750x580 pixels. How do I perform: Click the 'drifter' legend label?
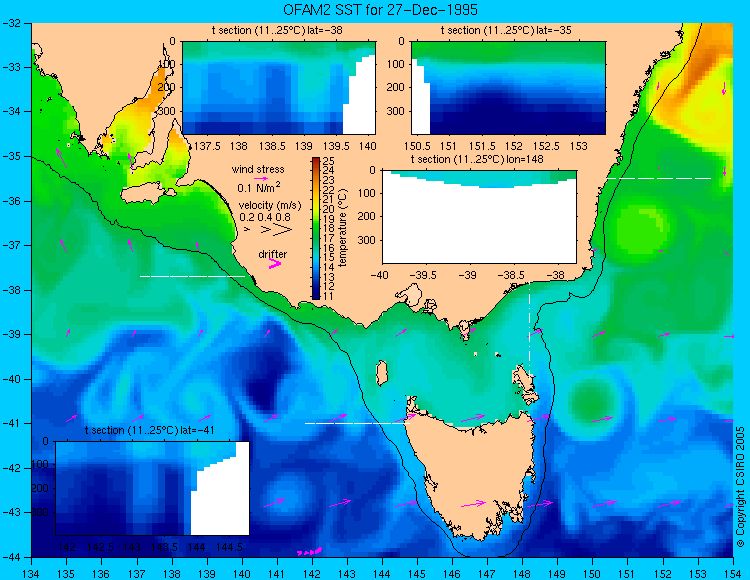273,254
